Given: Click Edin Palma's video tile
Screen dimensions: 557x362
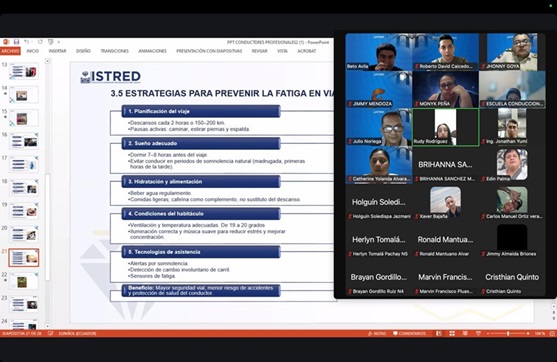Looking at the screenshot, I should 512,165.
